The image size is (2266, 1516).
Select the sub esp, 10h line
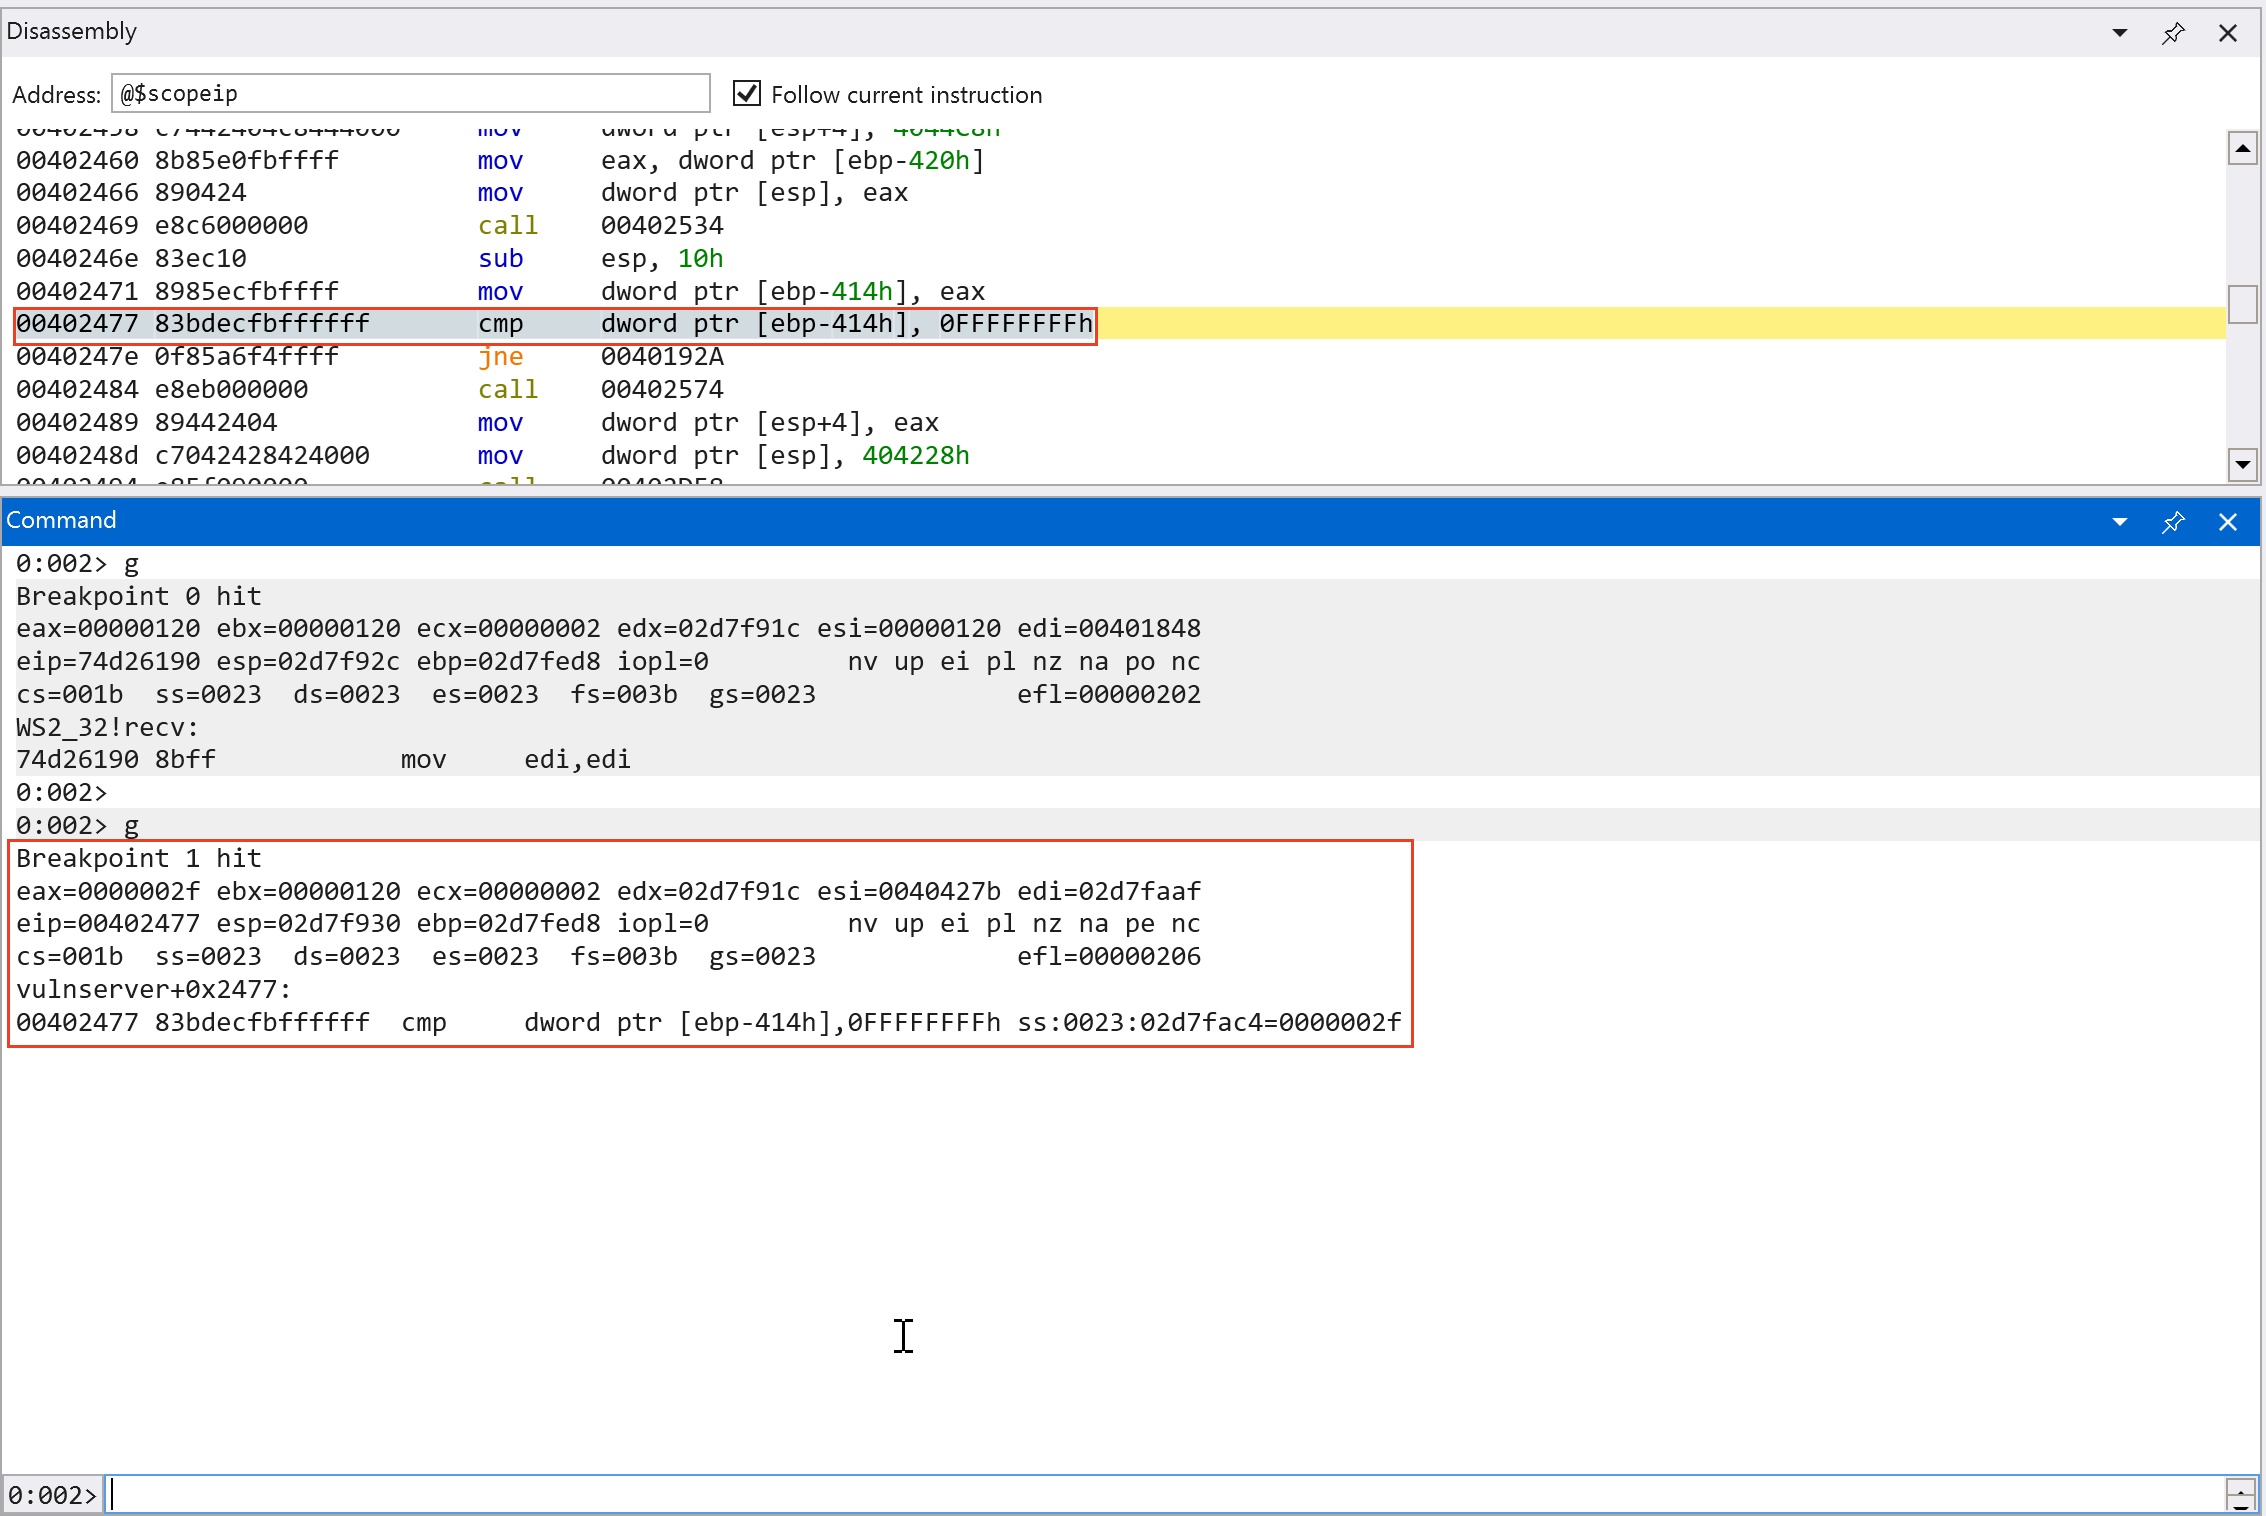click(370, 259)
